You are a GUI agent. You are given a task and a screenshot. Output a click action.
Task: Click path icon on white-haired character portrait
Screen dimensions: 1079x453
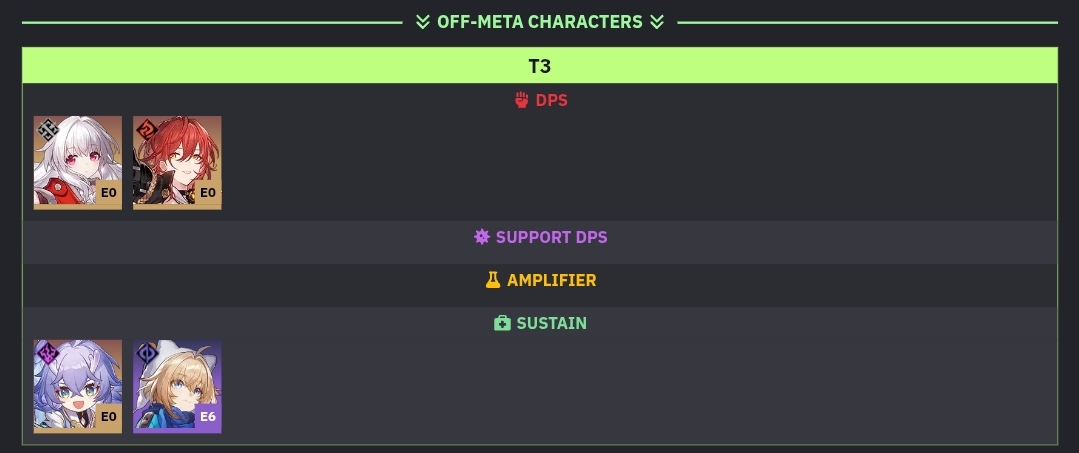pos(47,129)
